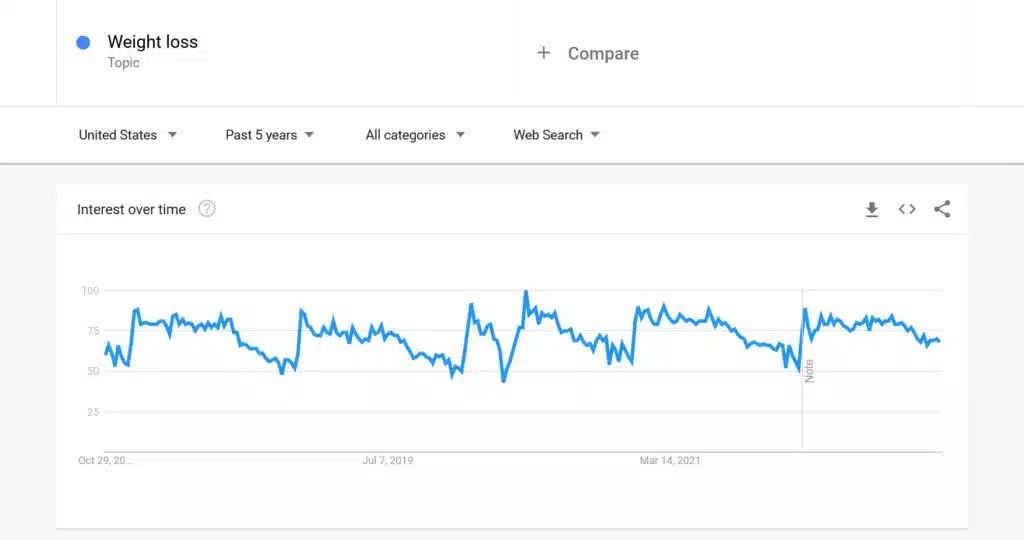Change the Web Search type dropdown
1024x540 pixels.
(x=556, y=135)
